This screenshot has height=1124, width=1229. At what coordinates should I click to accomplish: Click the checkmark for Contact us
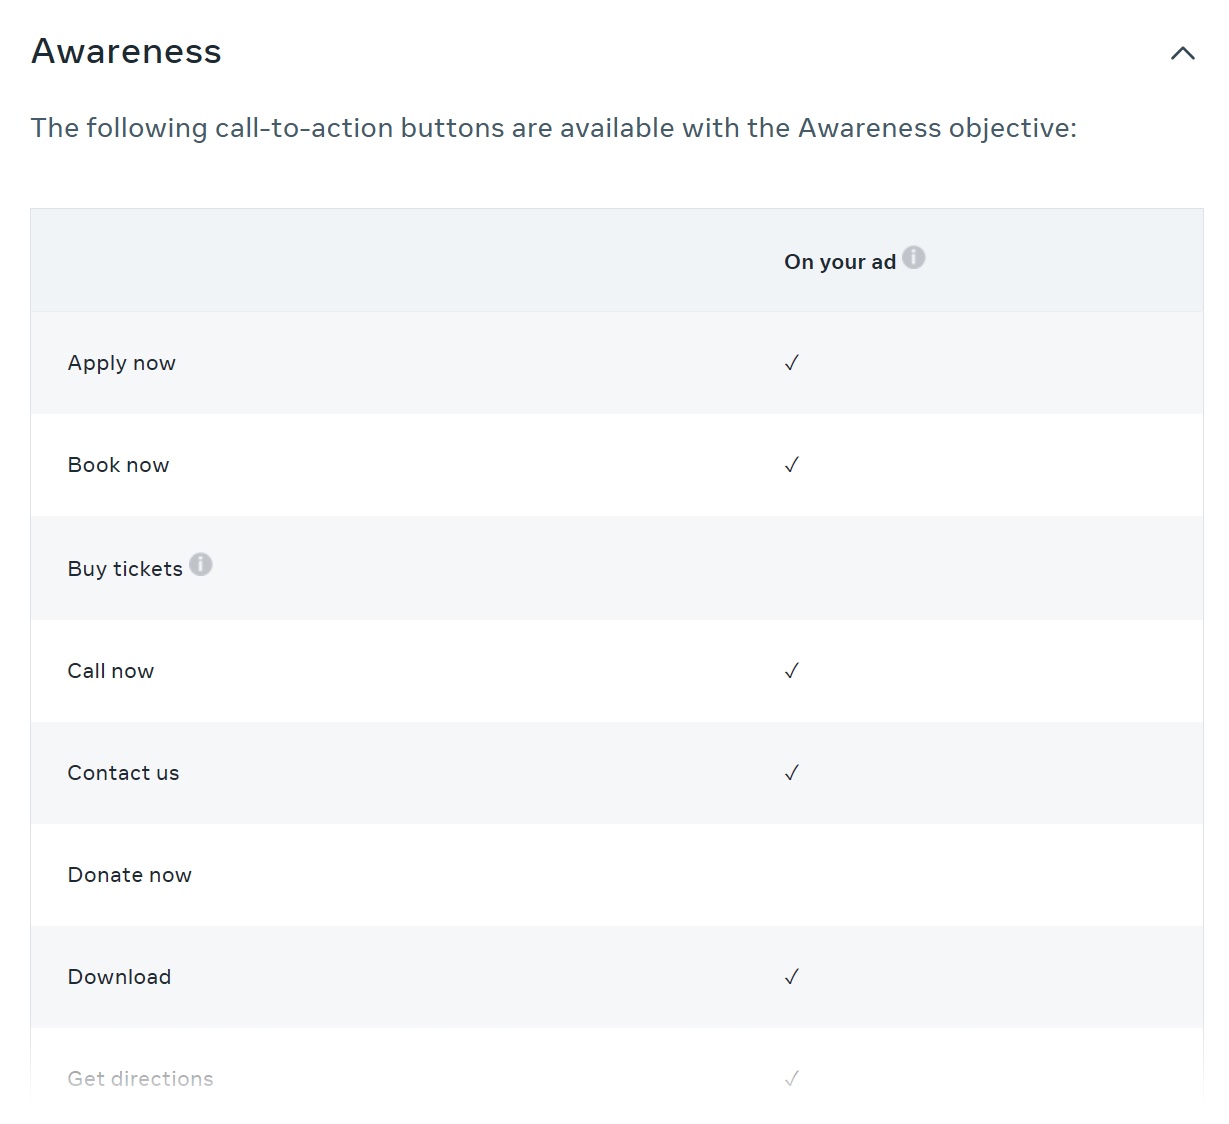791,773
